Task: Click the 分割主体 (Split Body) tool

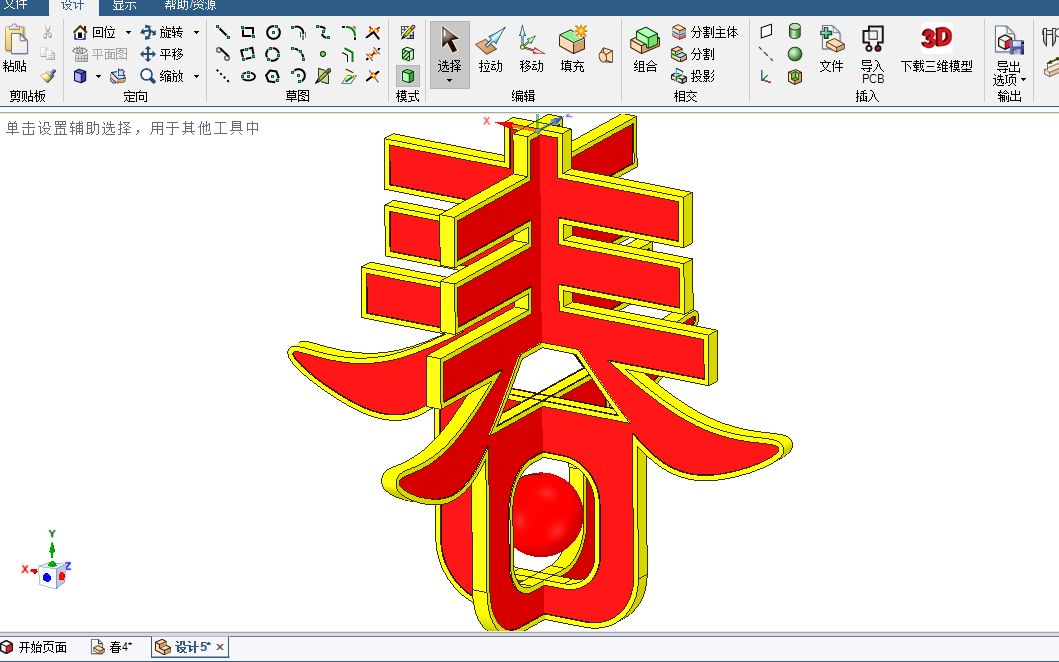Action: 702,31
